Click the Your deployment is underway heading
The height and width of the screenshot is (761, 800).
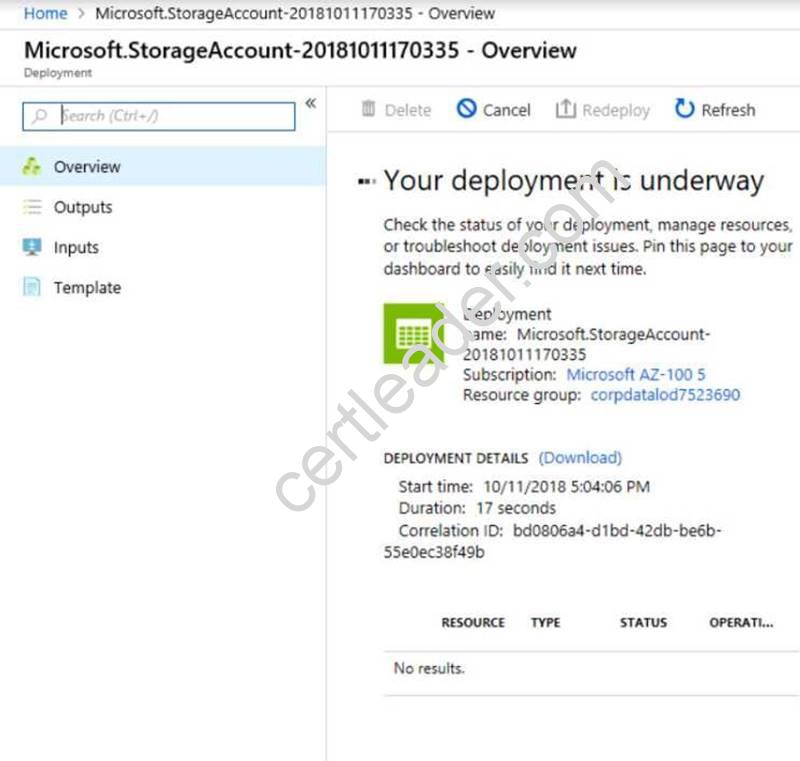pos(573,180)
